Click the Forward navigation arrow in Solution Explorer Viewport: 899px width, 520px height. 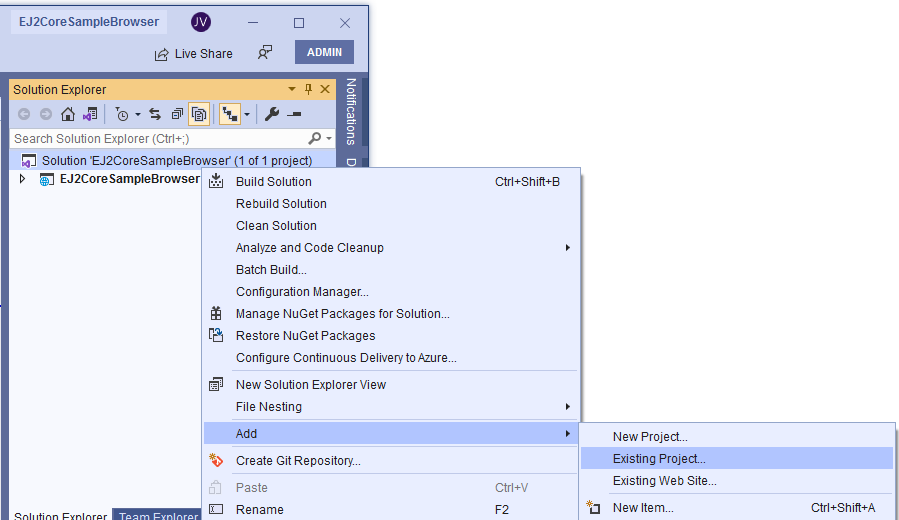[46, 114]
